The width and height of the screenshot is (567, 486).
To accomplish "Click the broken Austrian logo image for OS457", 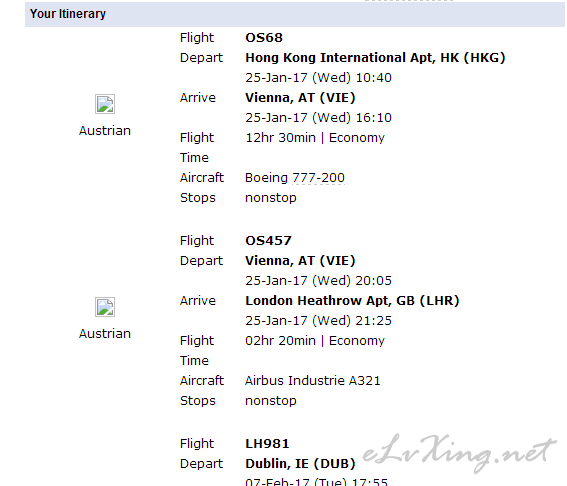I will 105,307.
